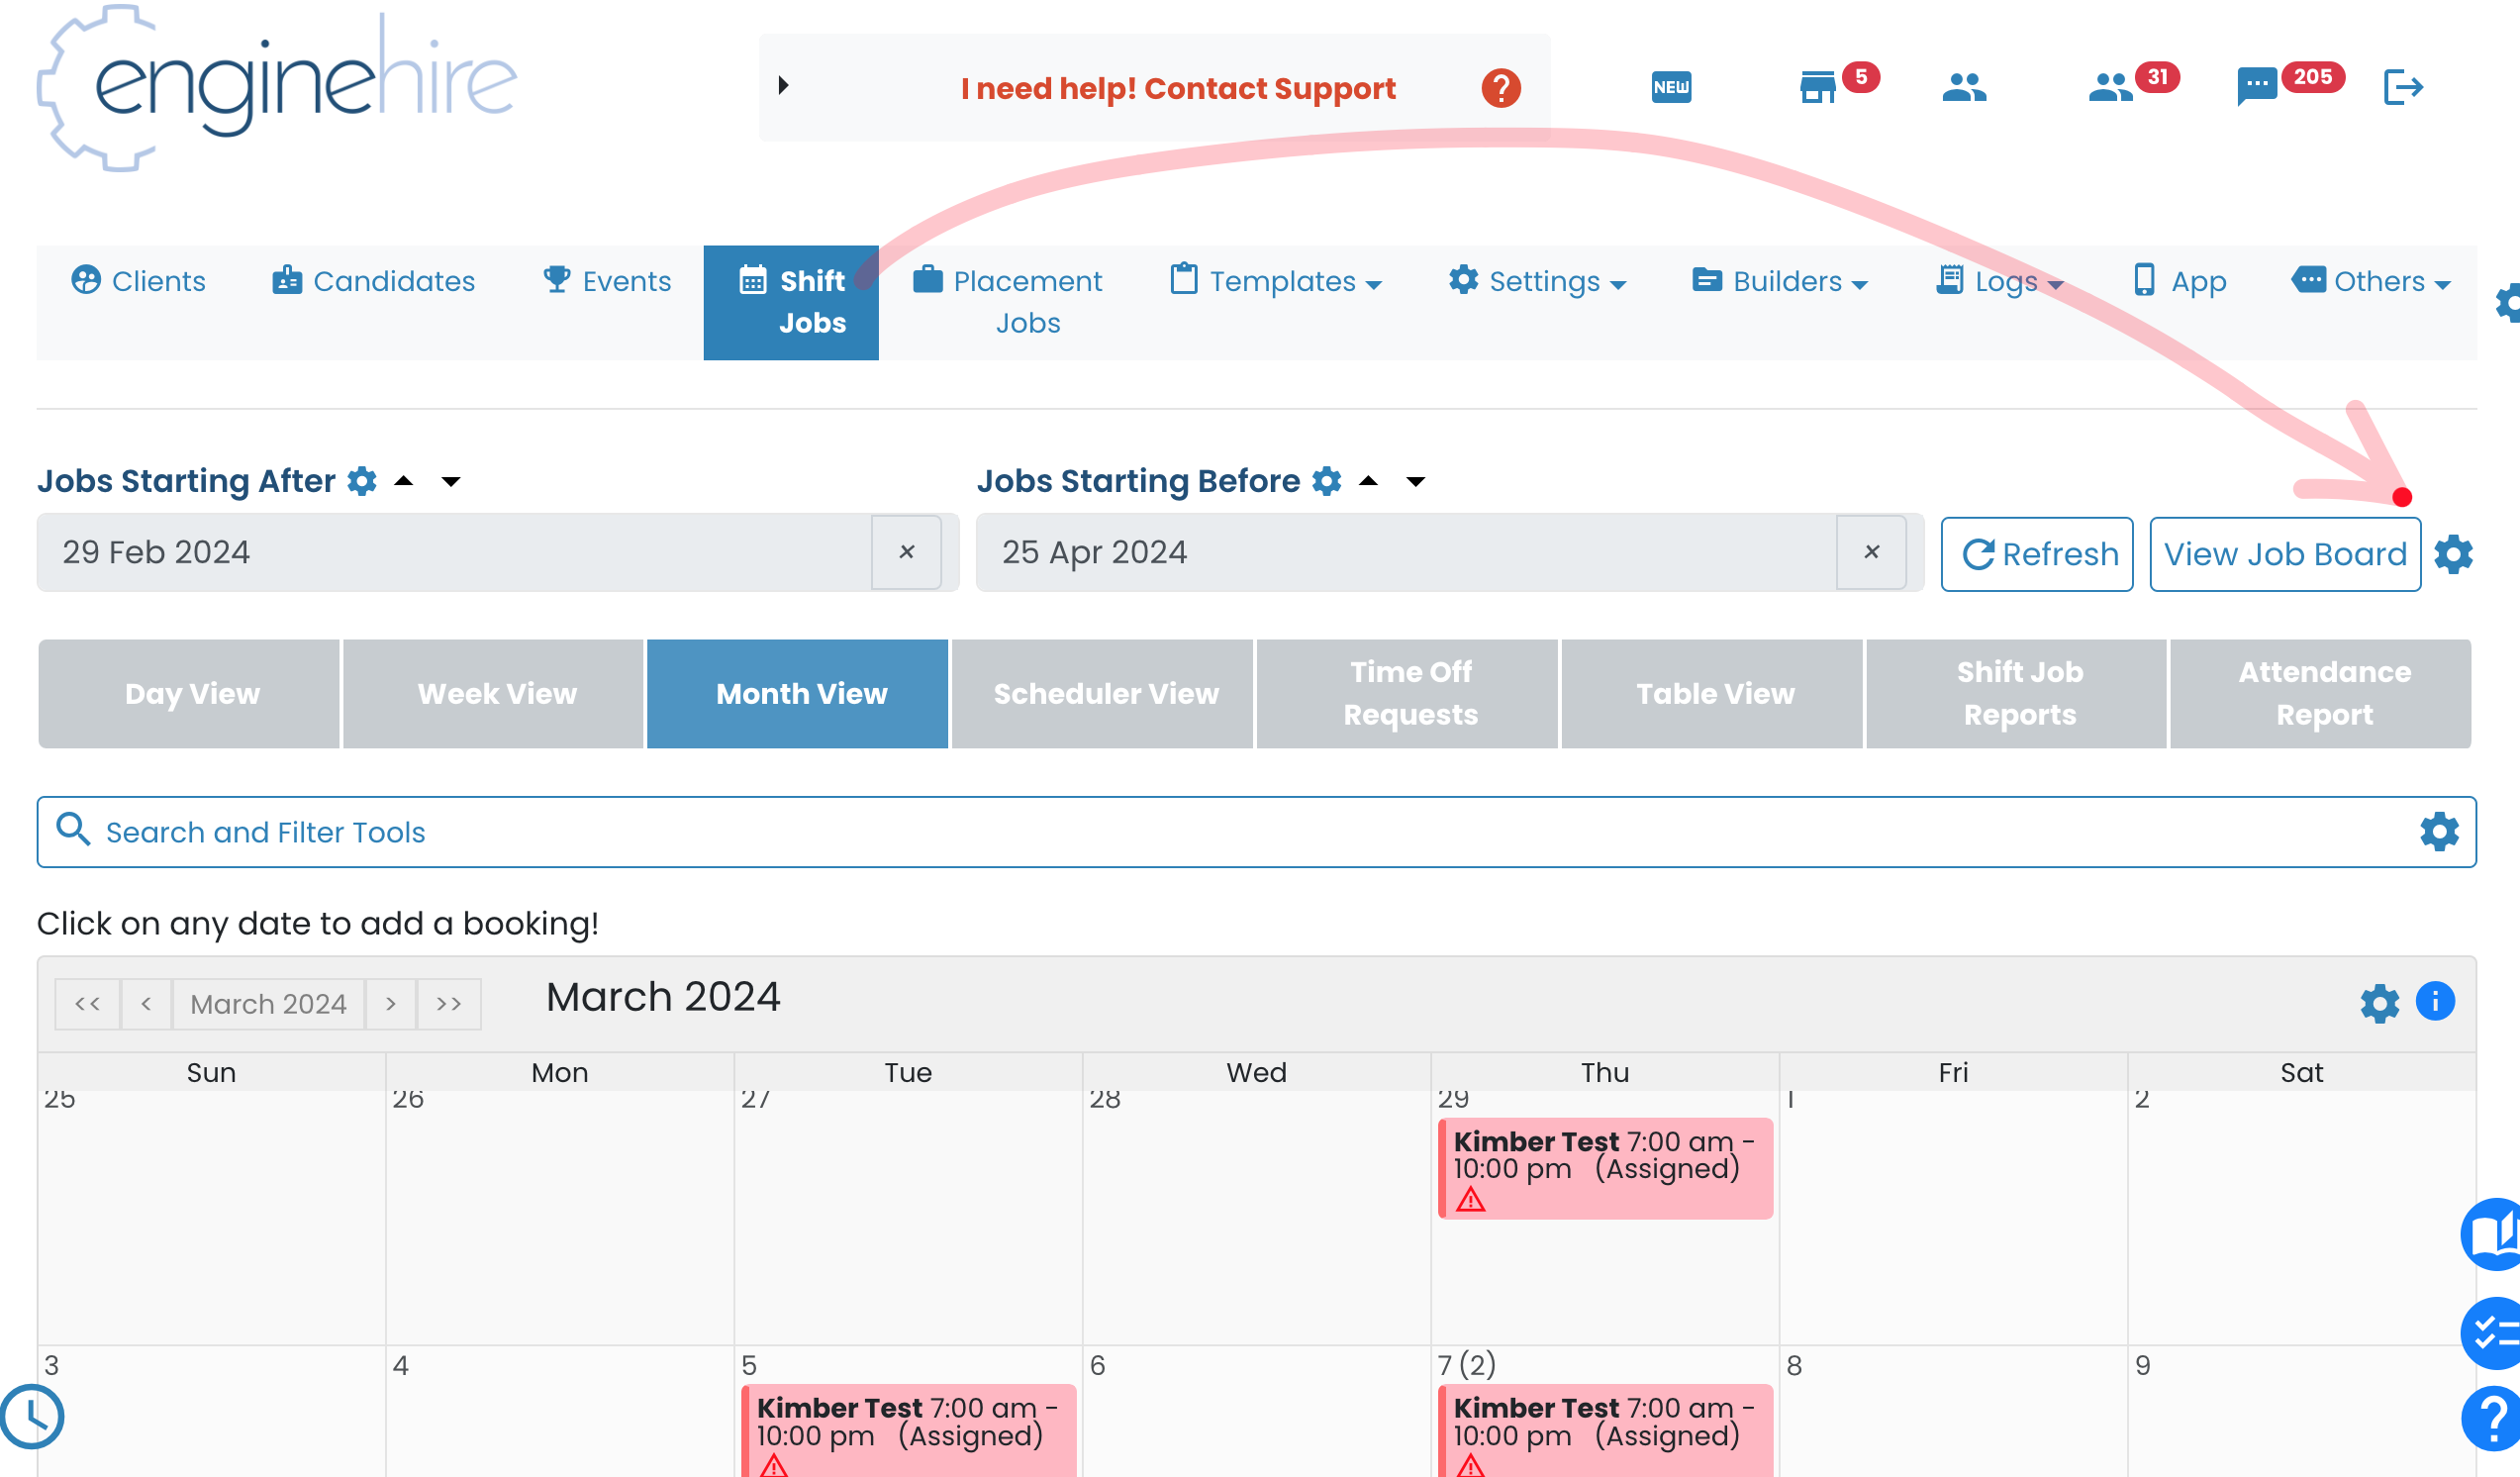Click the NEW announcements icon
Screen dimensions: 2520x1477
[x=1671, y=87]
